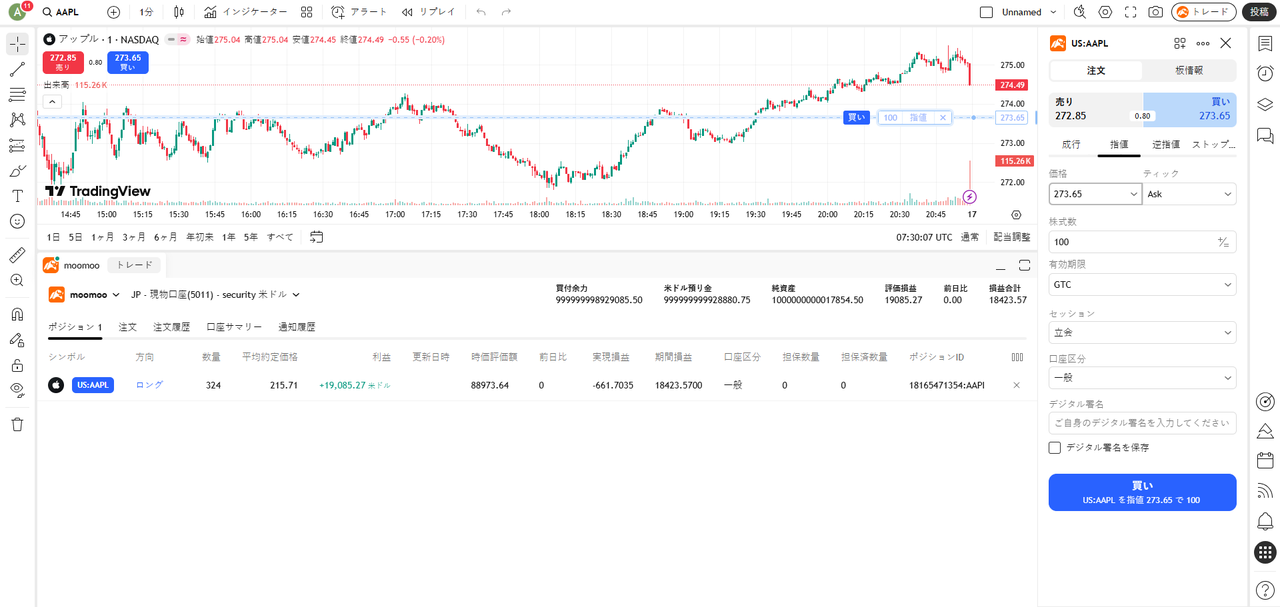Take a chart snapshot with camera icon
Viewport: 1280px width, 607px height.
pos(1155,12)
